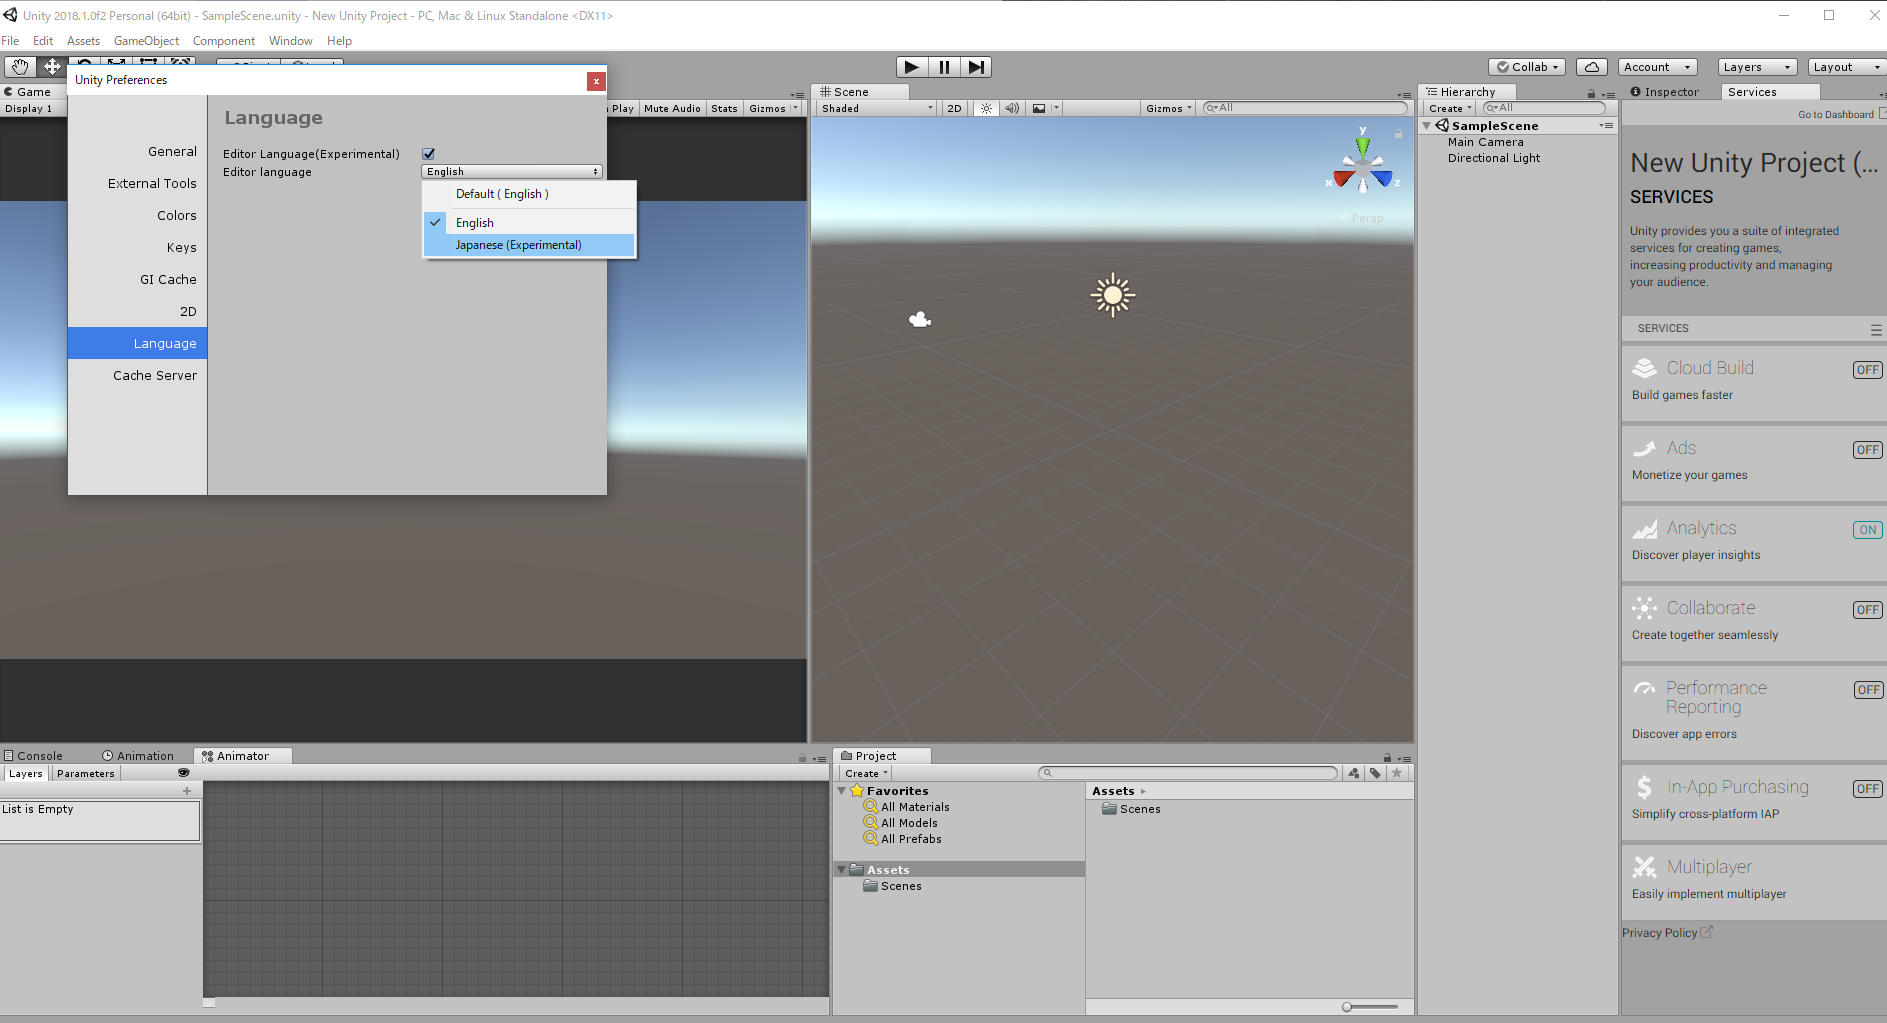Lock the Project panel
This screenshot has height=1023, width=1887.
pyautogui.click(x=1387, y=757)
